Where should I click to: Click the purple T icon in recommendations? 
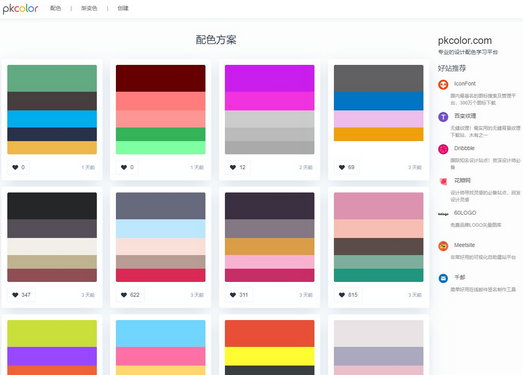[x=443, y=117]
